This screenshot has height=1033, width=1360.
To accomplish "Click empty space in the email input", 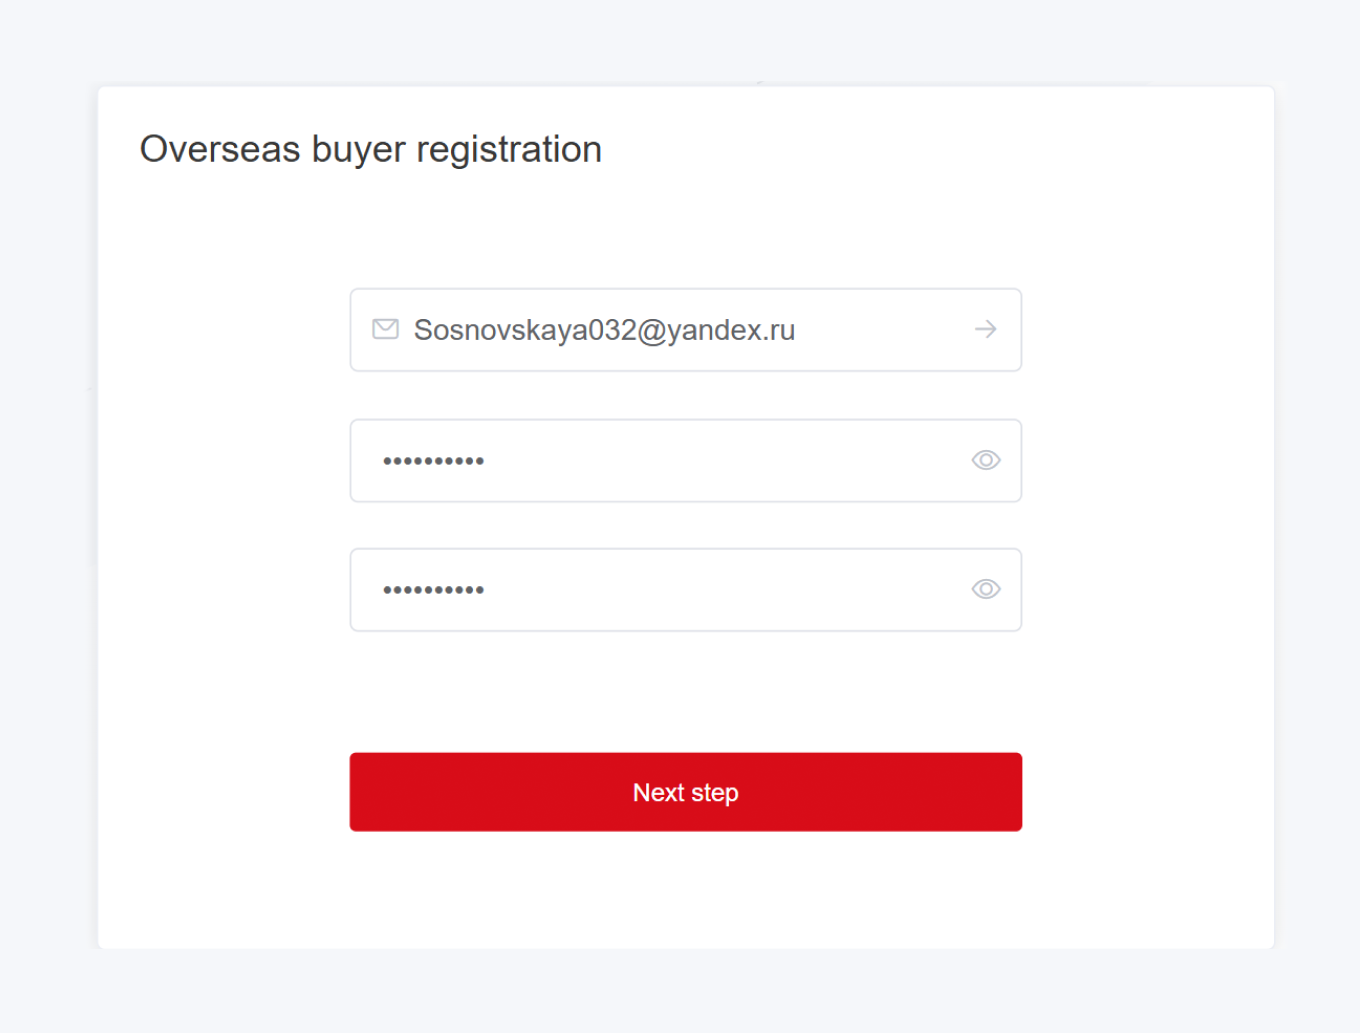I will pos(880,330).
